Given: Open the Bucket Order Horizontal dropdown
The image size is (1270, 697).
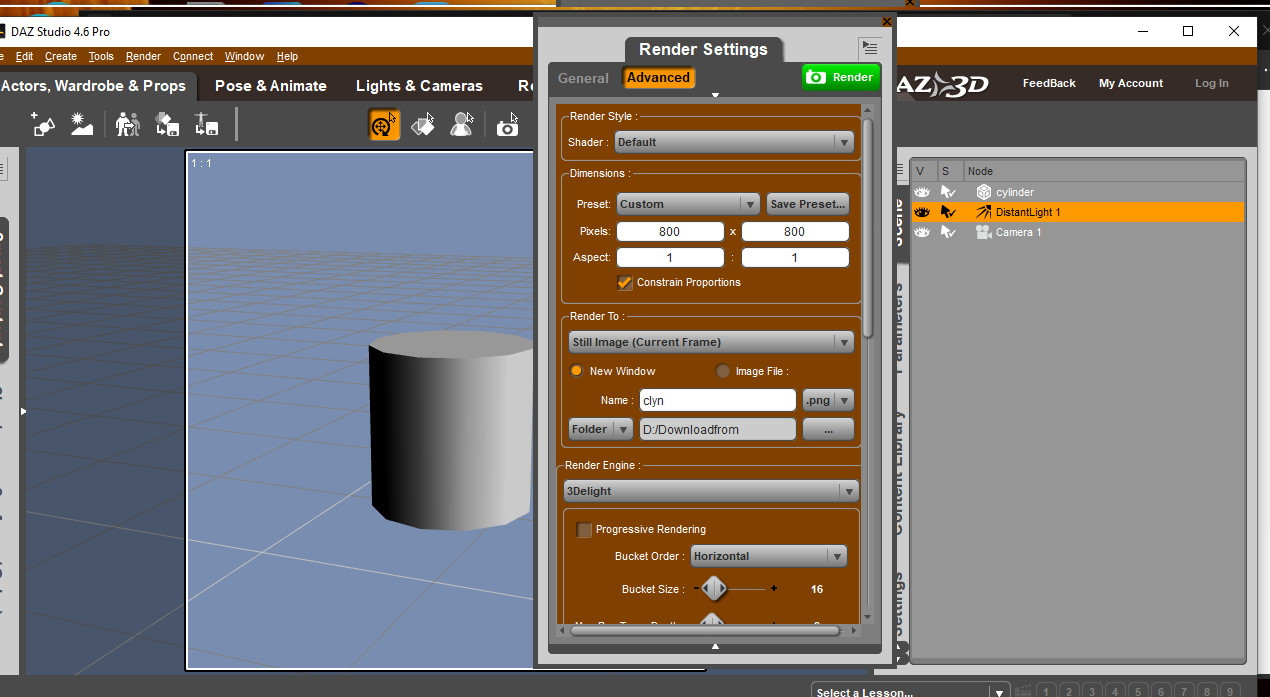Looking at the screenshot, I should tap(768, 556).
